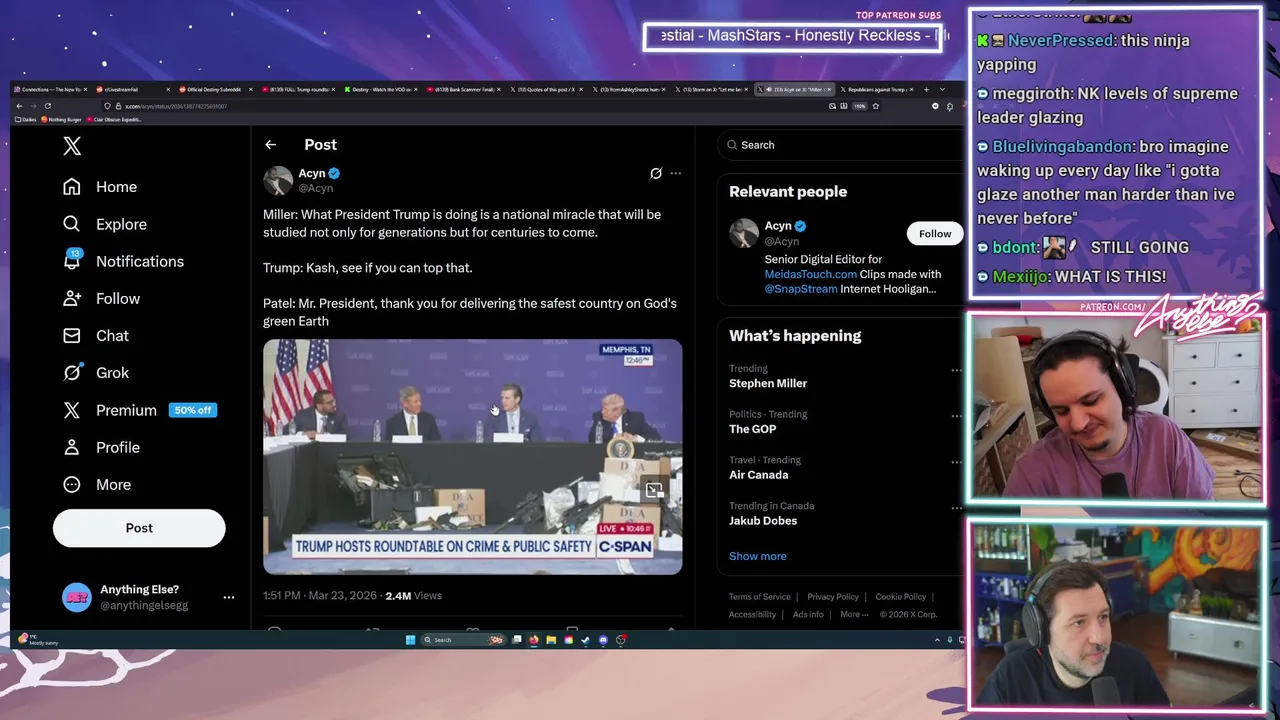Screen dimensions: 1280x720
Task: Open the Clair Obscur Expedition bookmark
Action: 115,119
